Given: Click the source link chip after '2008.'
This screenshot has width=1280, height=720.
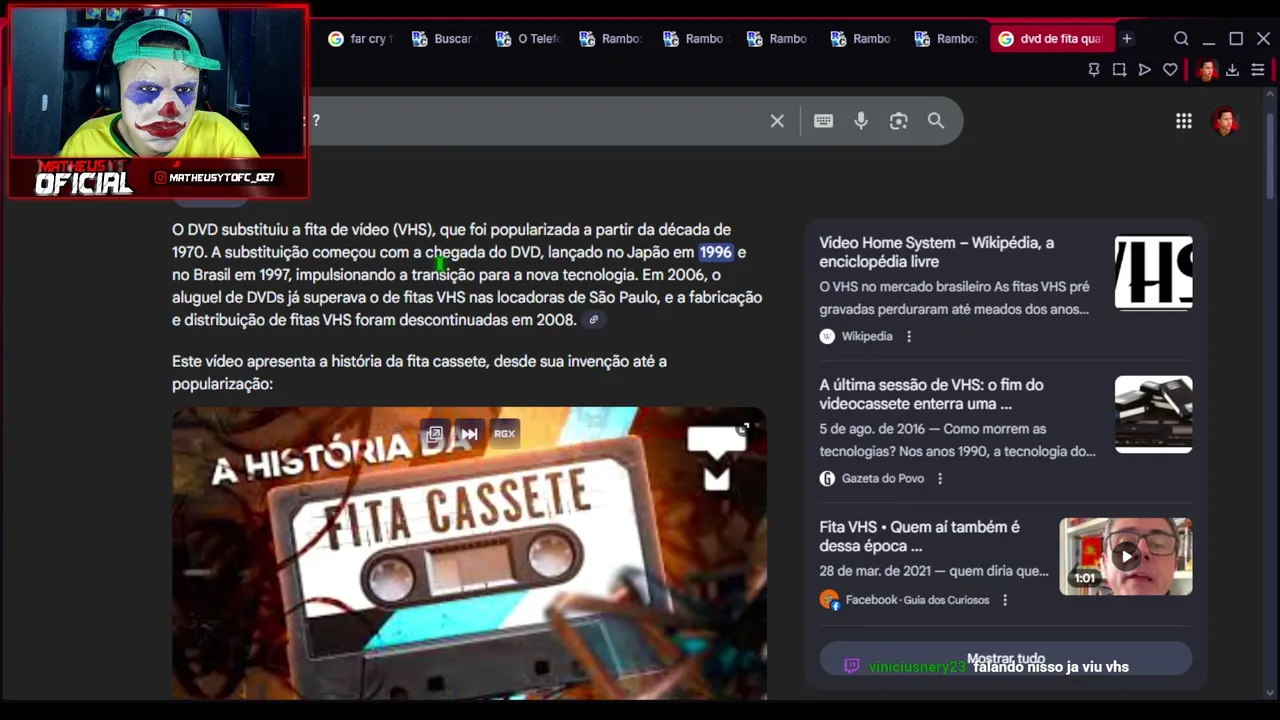Looking at the screenshot, I should (594, 320).
